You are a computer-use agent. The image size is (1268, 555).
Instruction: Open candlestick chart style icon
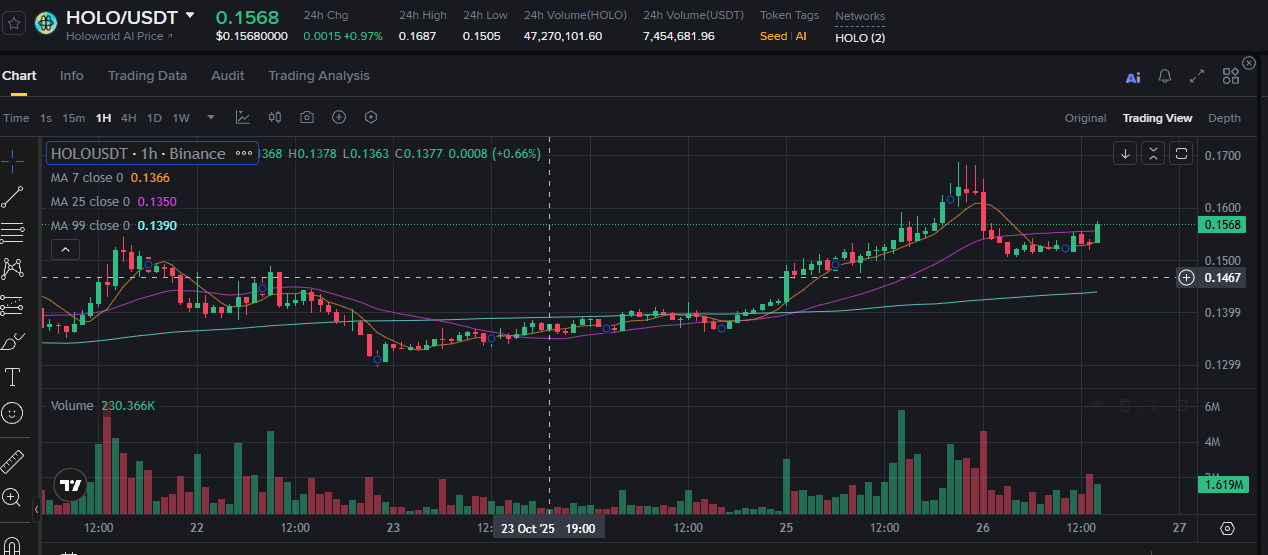[x=275, y=117]
